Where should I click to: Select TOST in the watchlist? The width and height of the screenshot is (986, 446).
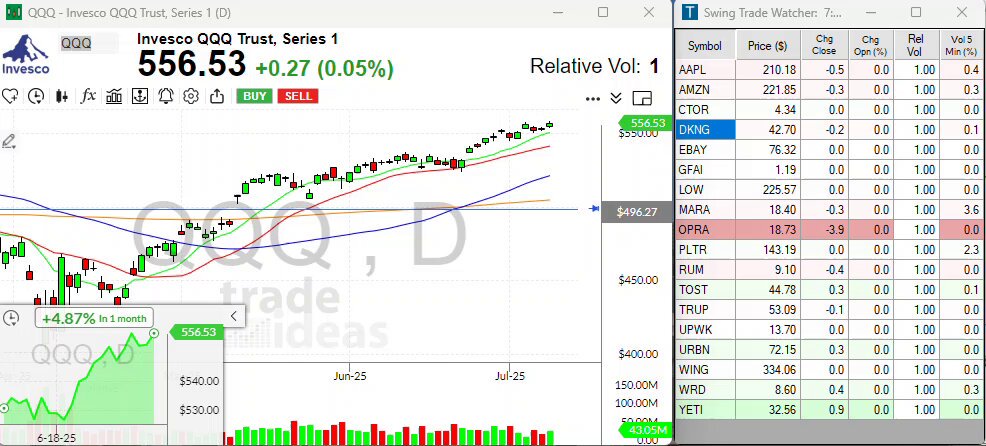pos(704,289)
